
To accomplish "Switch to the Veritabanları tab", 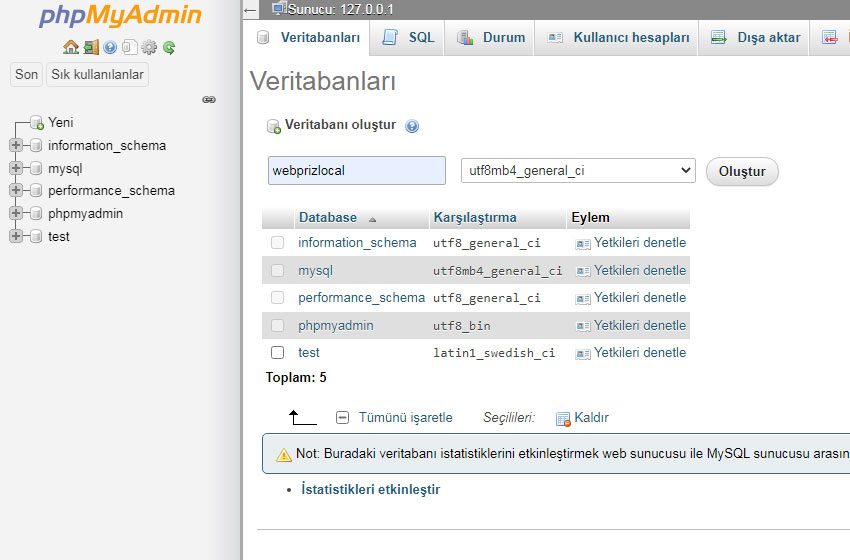I will point(308,37).
